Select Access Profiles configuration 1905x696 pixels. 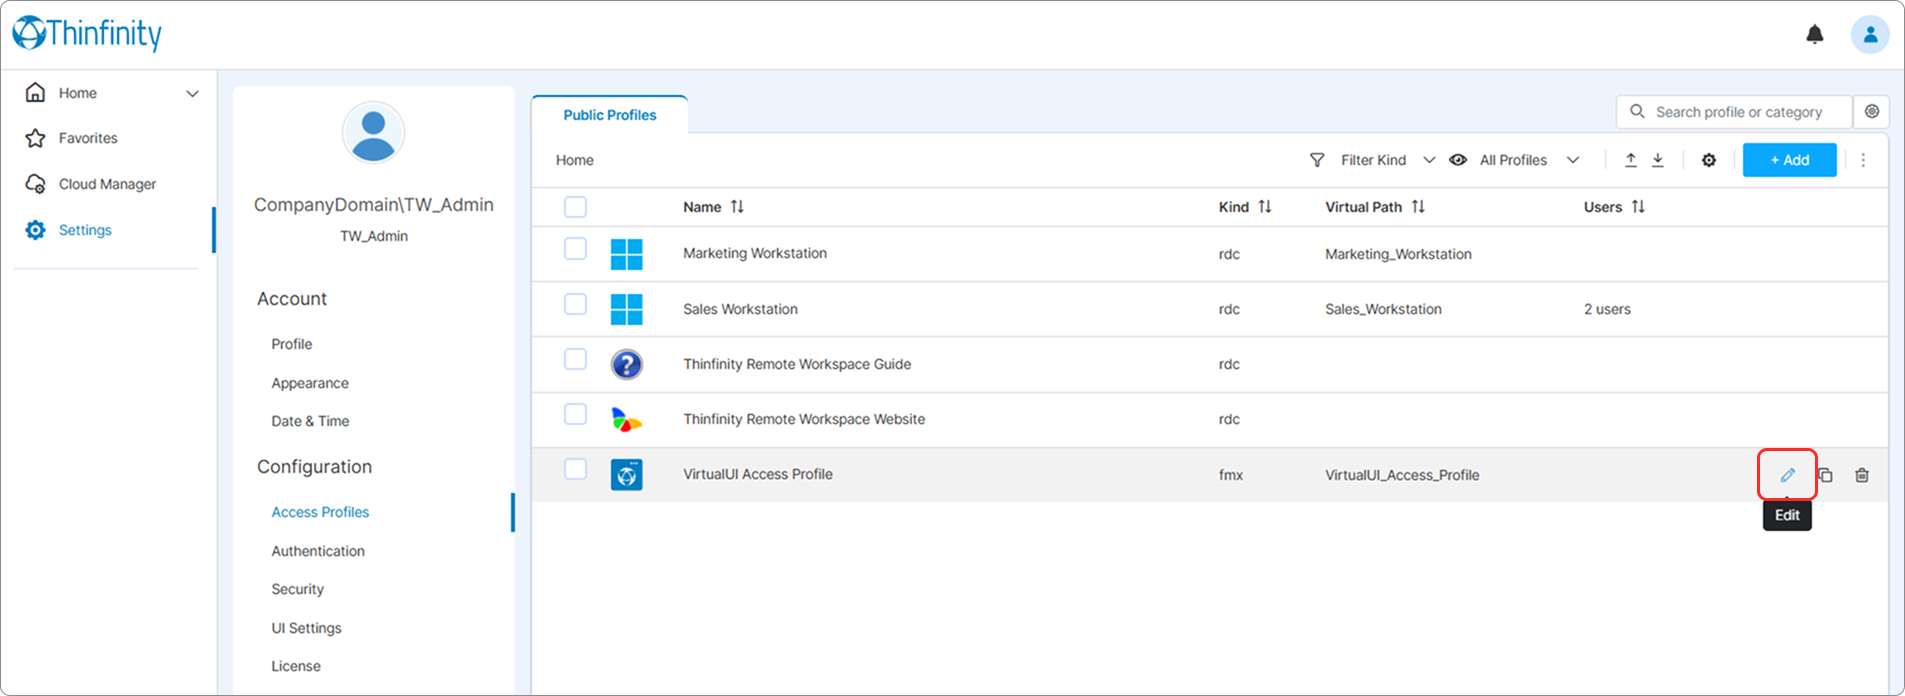[x=320, y=512]
